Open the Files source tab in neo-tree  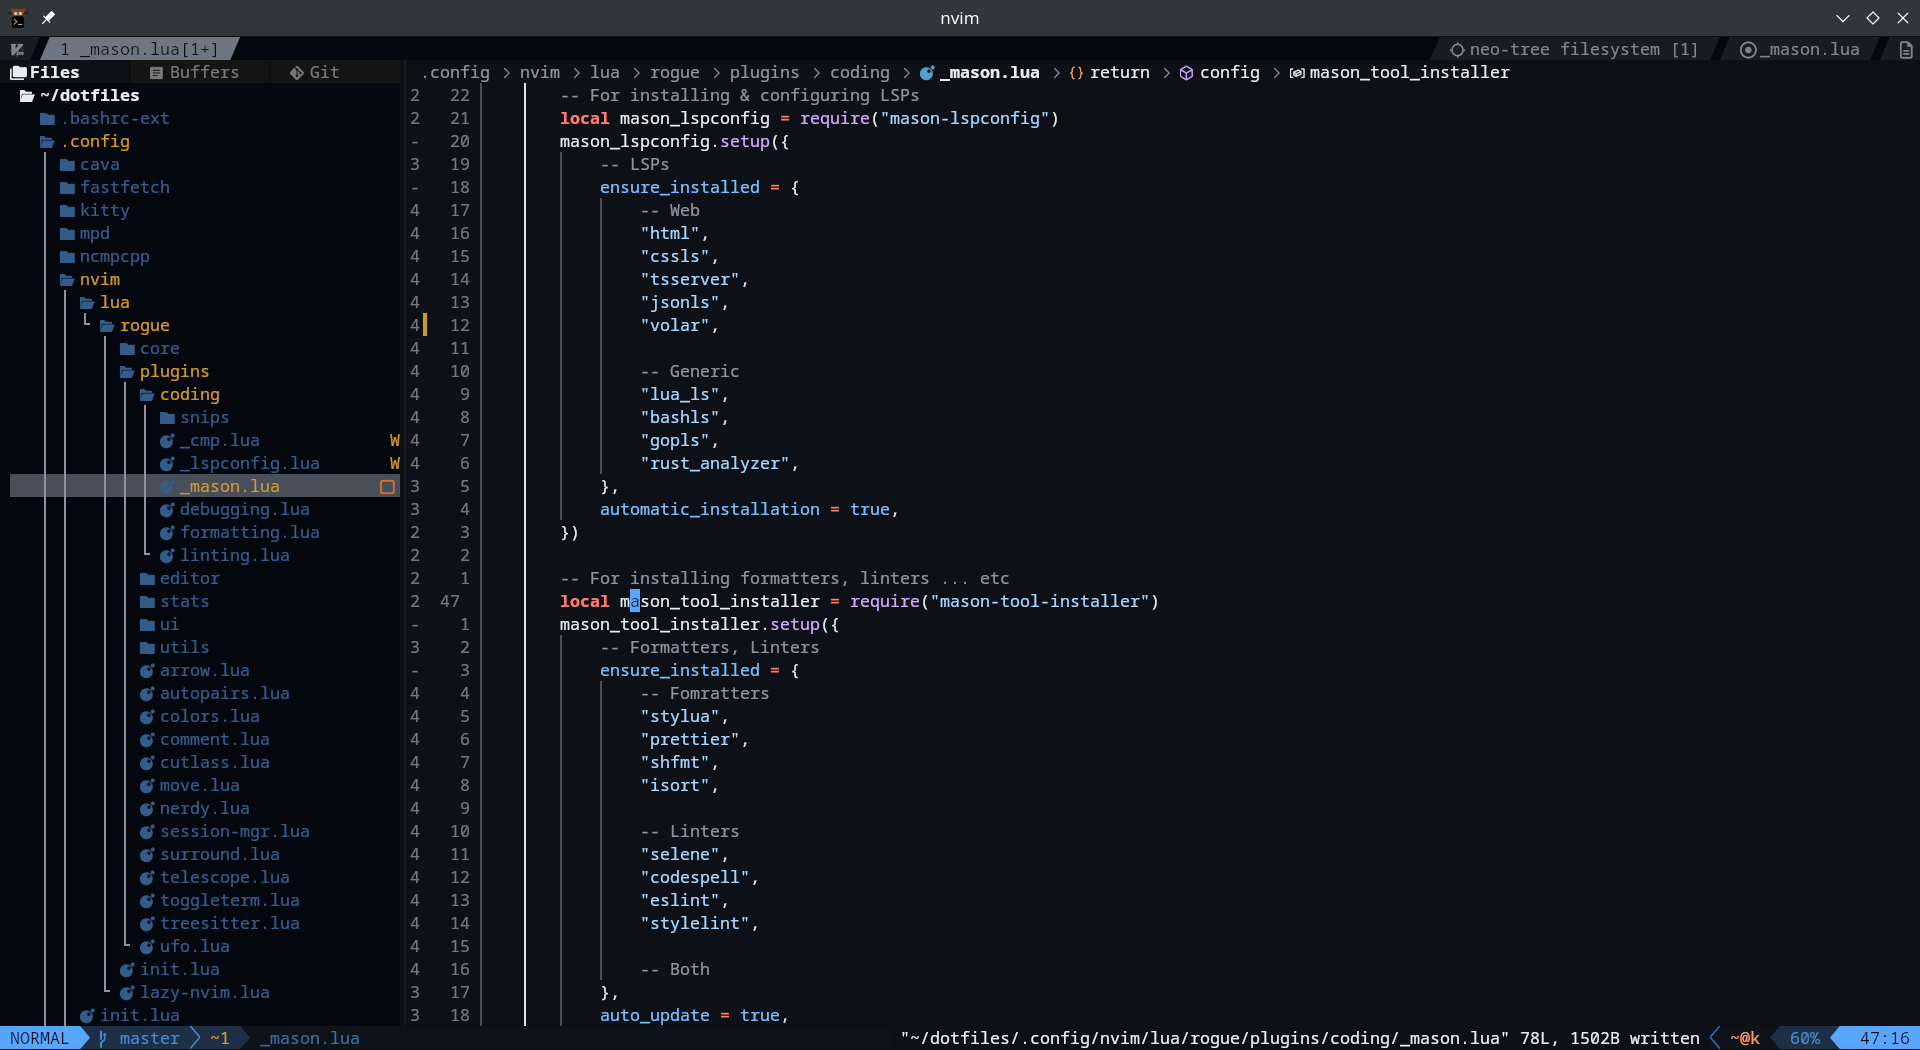[45, 72]
